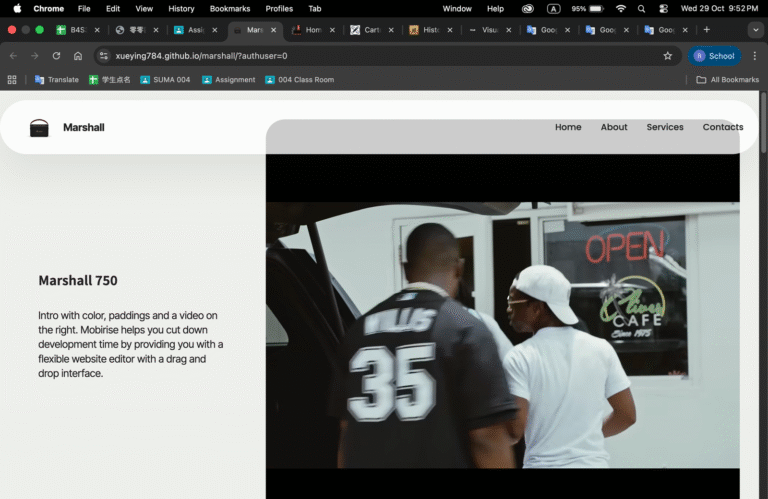
Task: Open the All Bookmarks folder
Action: [728, 80]
